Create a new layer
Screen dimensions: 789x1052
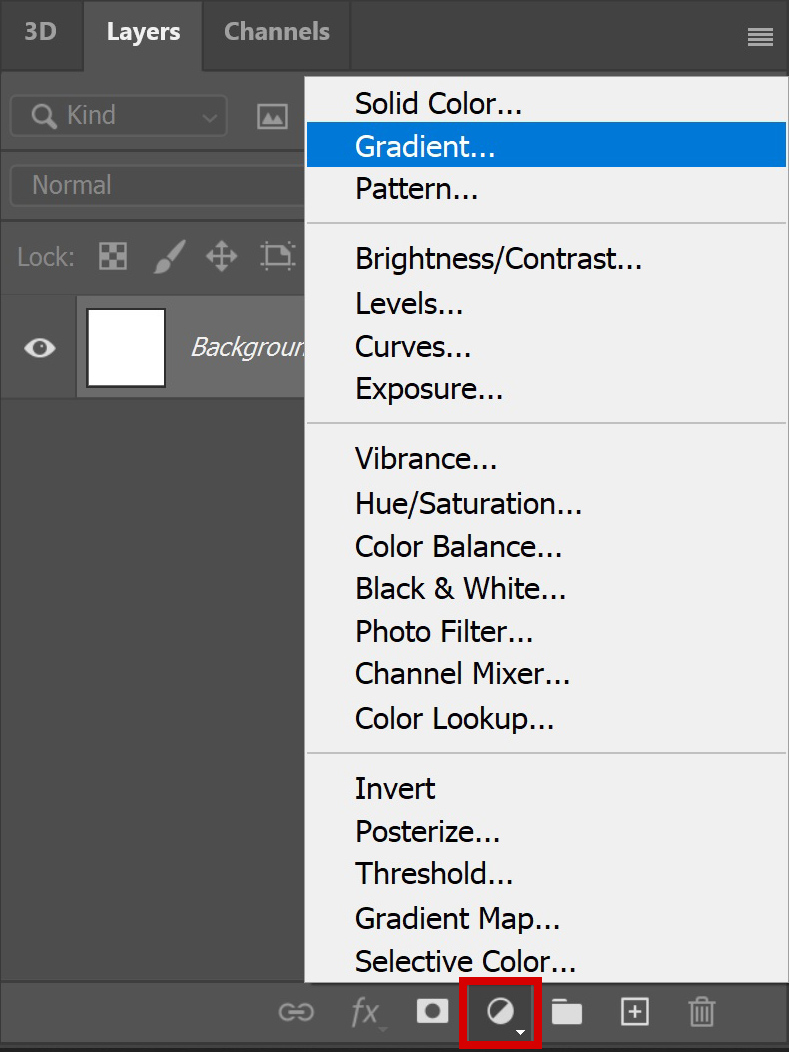634,1012
